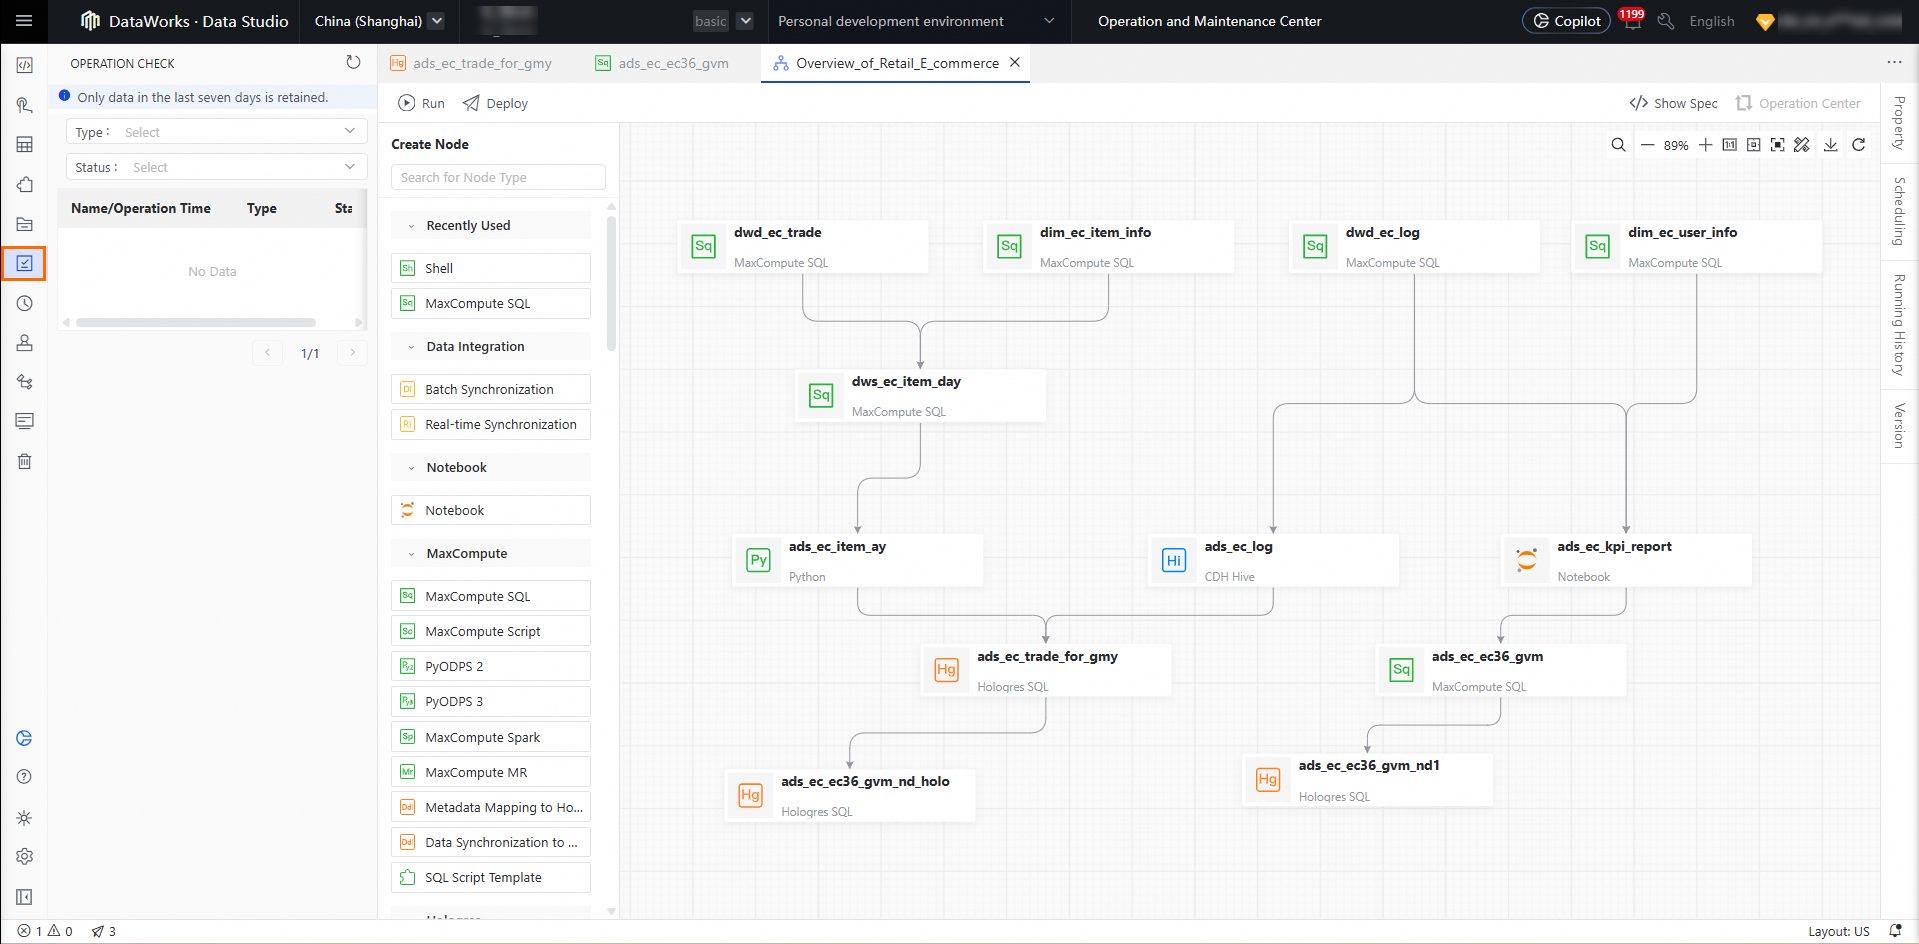The height and width of the screenshot is (944, 1919).
Task: Open the China (Shanghai) region selector
Action: (378, 21)
